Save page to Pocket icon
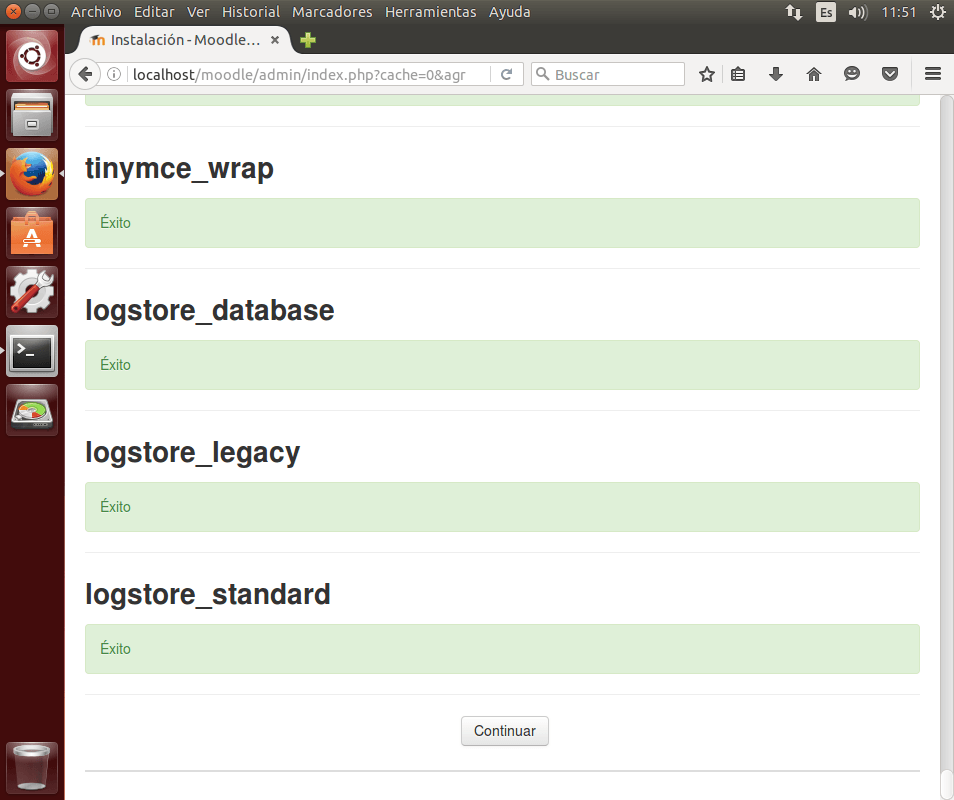 click(890, 74)
